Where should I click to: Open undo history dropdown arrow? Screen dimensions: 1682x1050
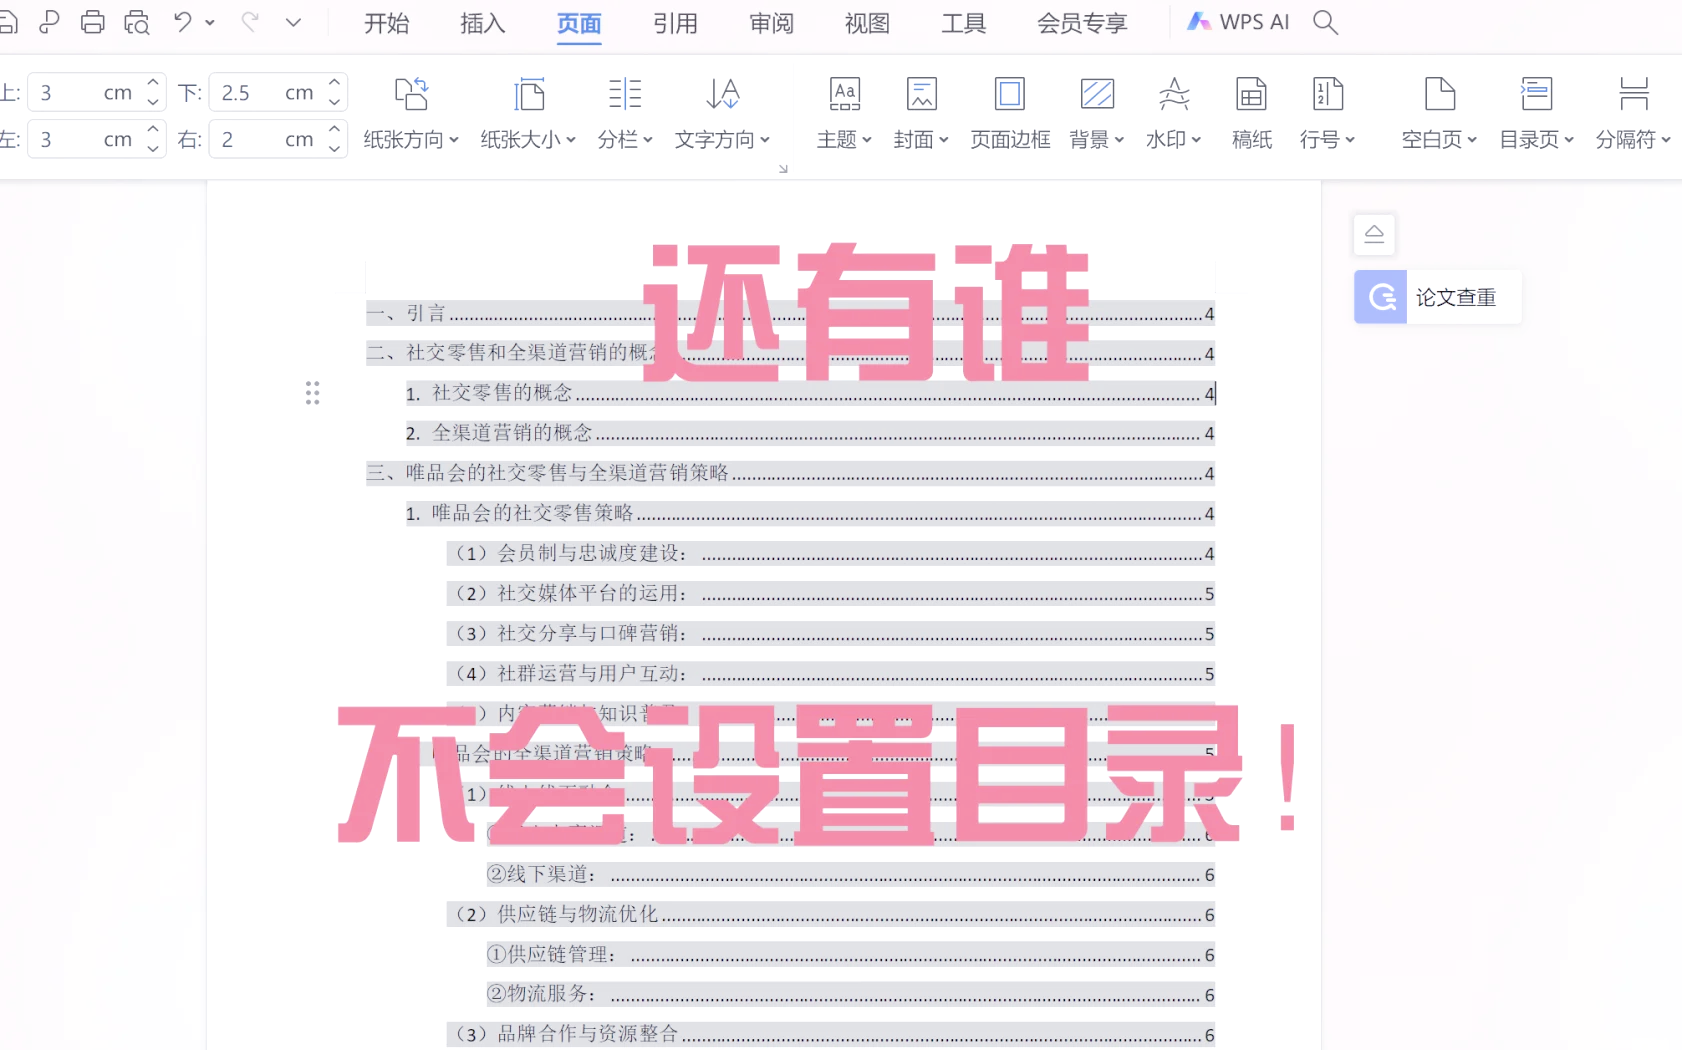pos(210,22)
